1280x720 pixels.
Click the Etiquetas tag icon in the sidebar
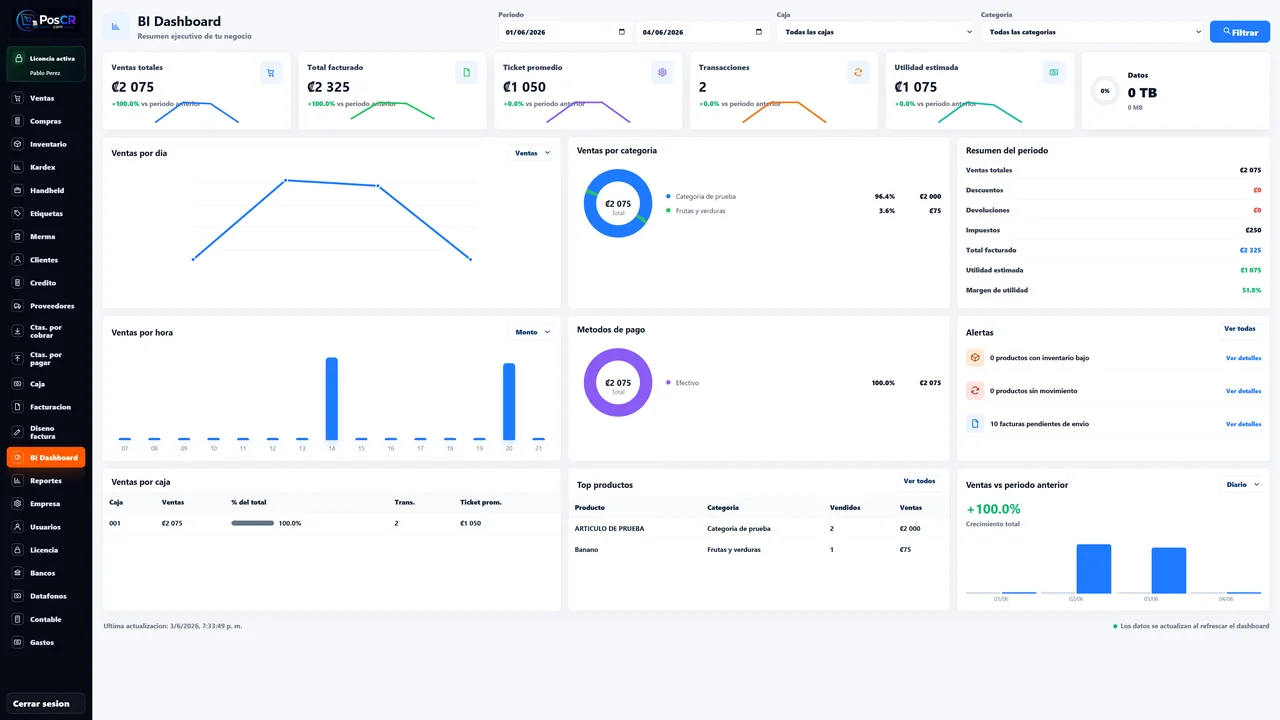coord(18,213)
